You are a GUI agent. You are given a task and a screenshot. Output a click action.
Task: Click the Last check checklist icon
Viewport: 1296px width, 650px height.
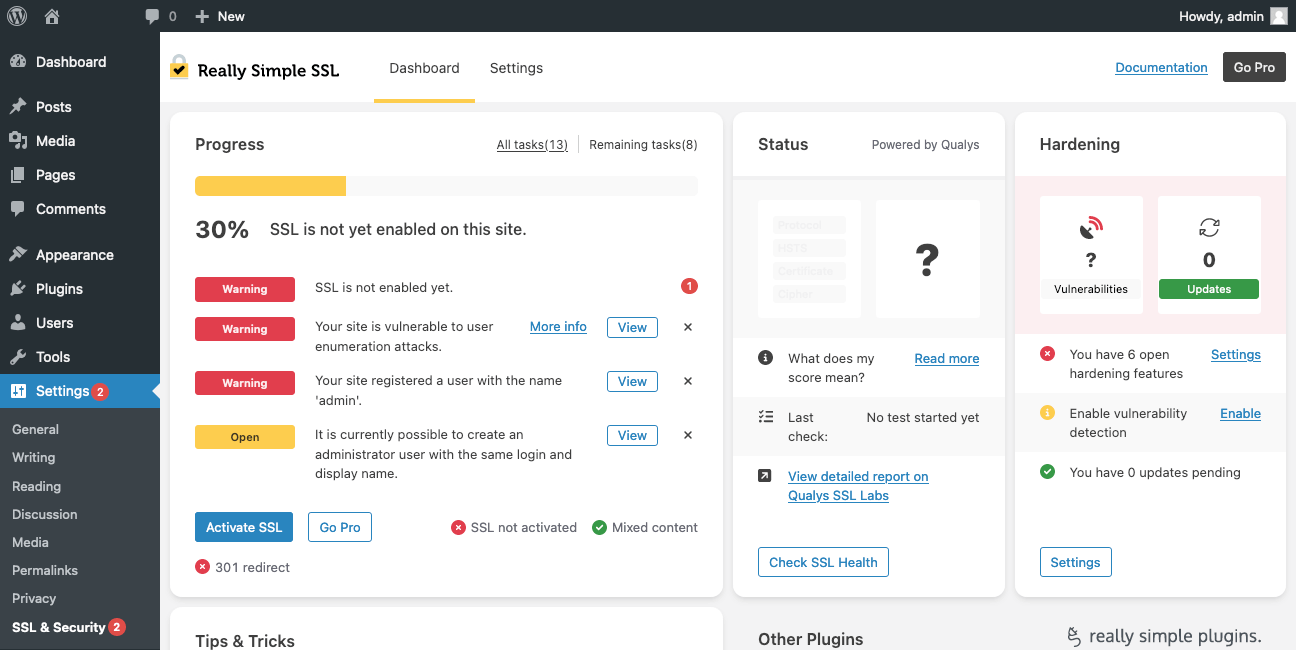coord(765,417)
